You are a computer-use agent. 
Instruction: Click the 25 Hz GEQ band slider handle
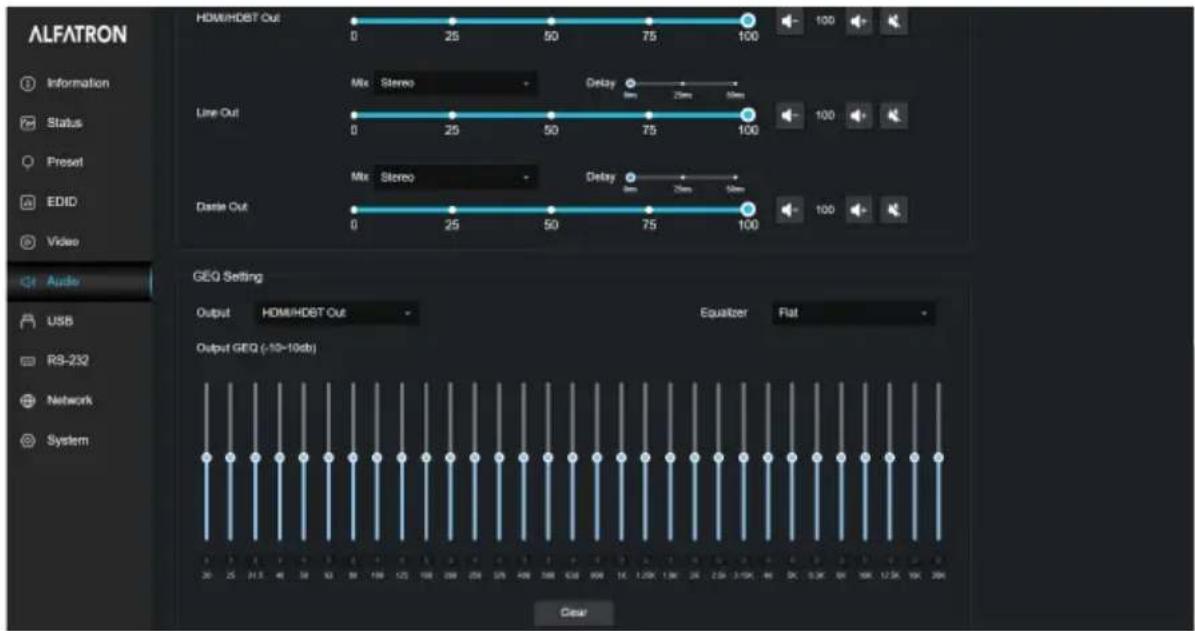230,457
